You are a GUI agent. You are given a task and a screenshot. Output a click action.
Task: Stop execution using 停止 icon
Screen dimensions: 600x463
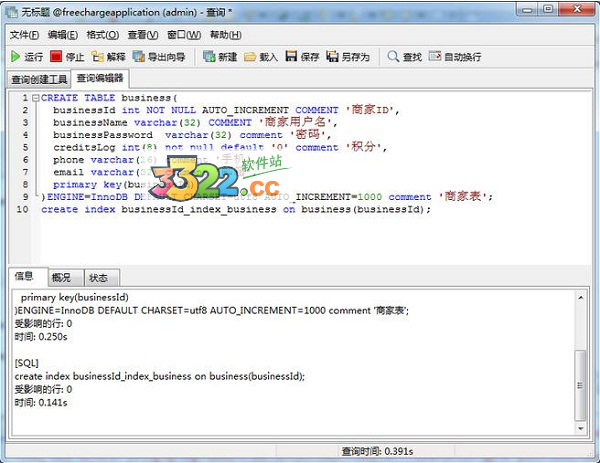(67, 57)
